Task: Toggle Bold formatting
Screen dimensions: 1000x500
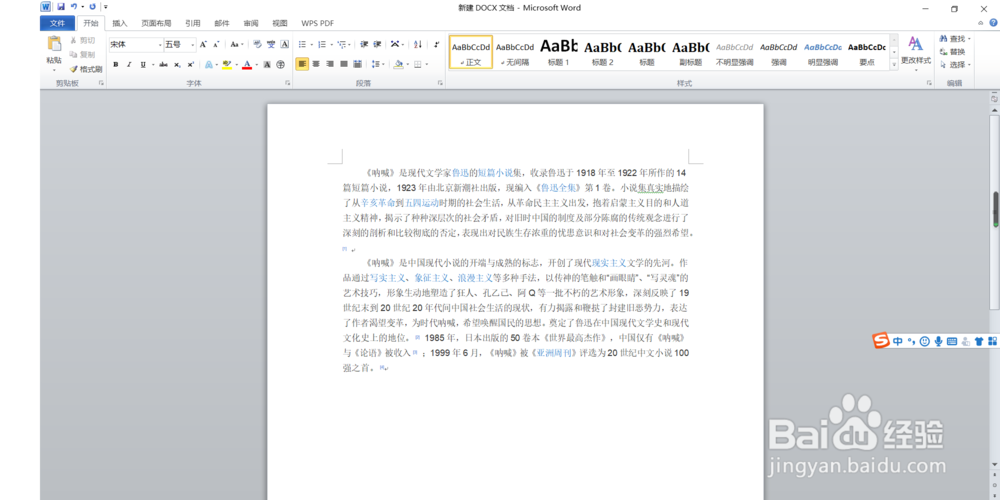Action: (x=115, y=64)
